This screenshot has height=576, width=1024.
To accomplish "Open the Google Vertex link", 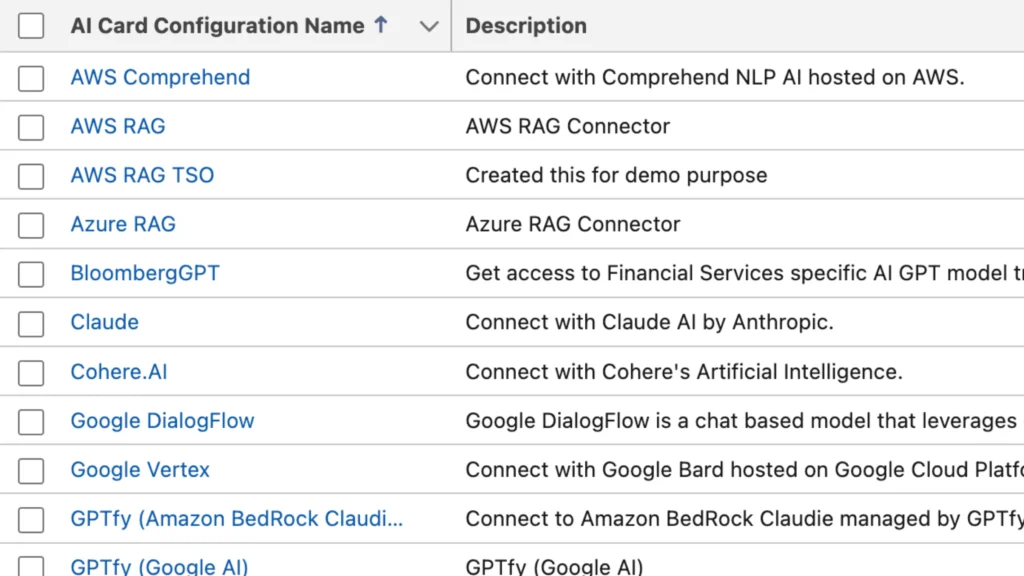I will click(x=140, y=470).
